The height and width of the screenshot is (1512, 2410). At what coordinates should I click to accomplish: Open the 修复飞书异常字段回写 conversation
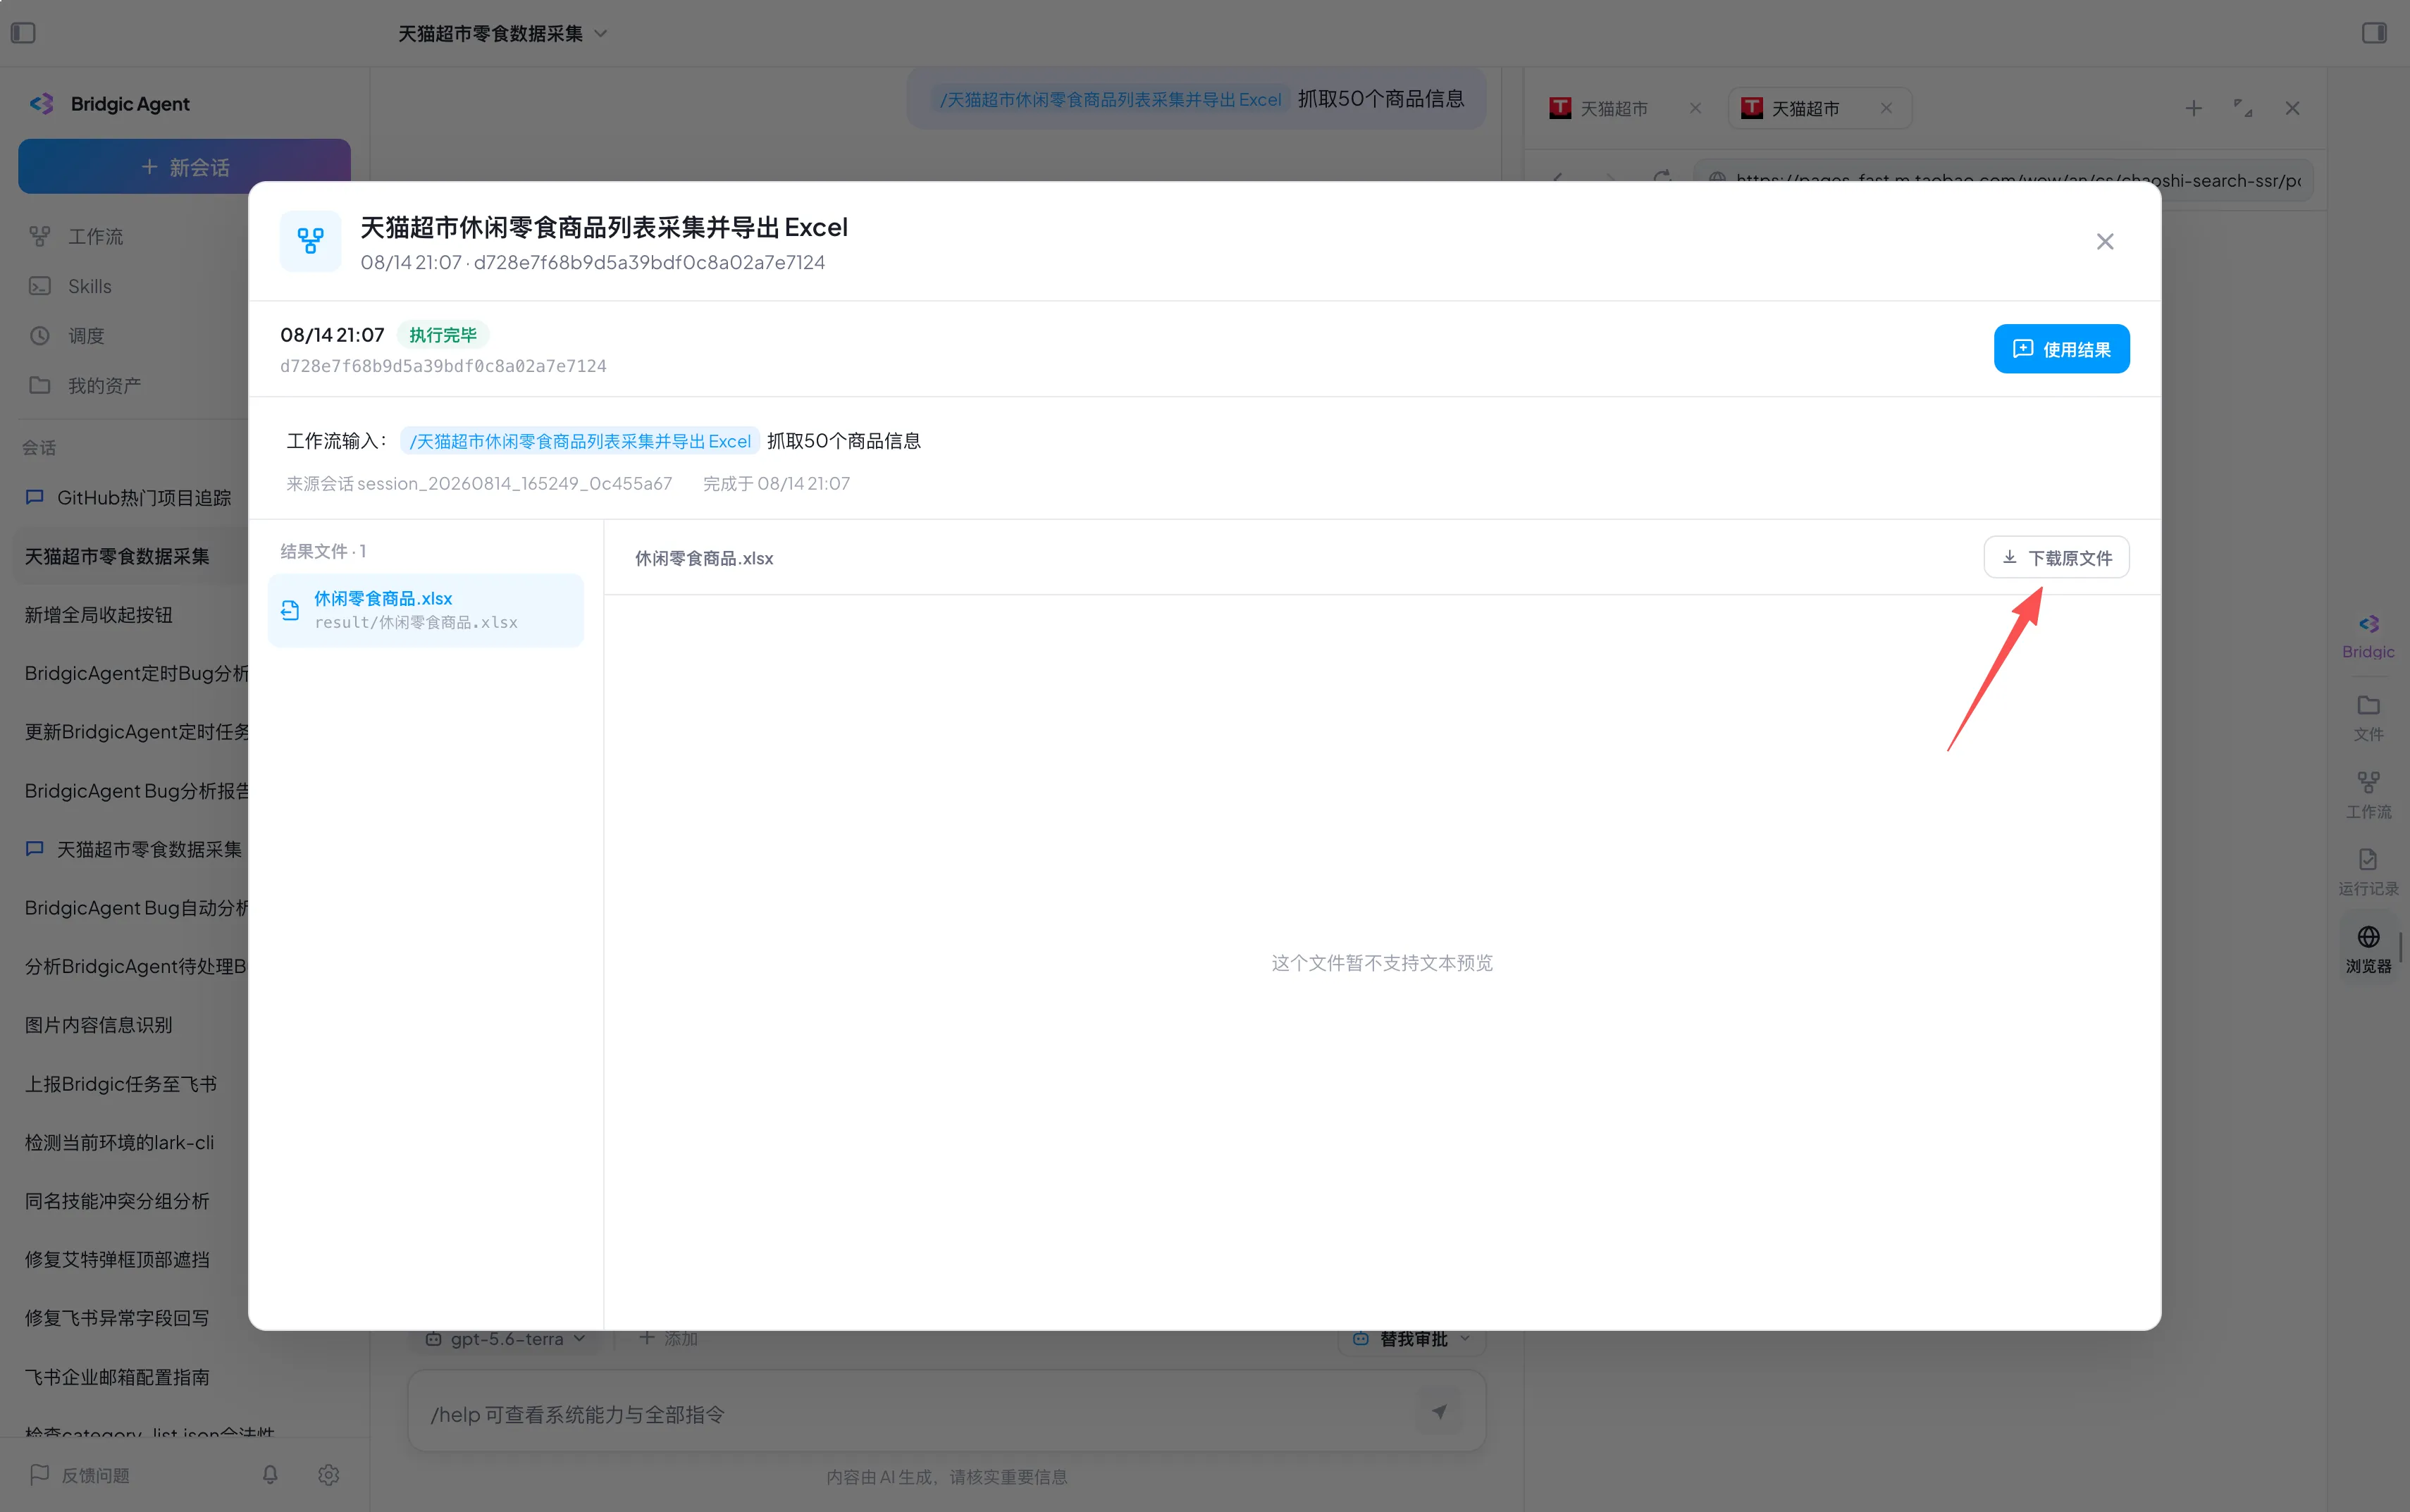click(117, 1318)
